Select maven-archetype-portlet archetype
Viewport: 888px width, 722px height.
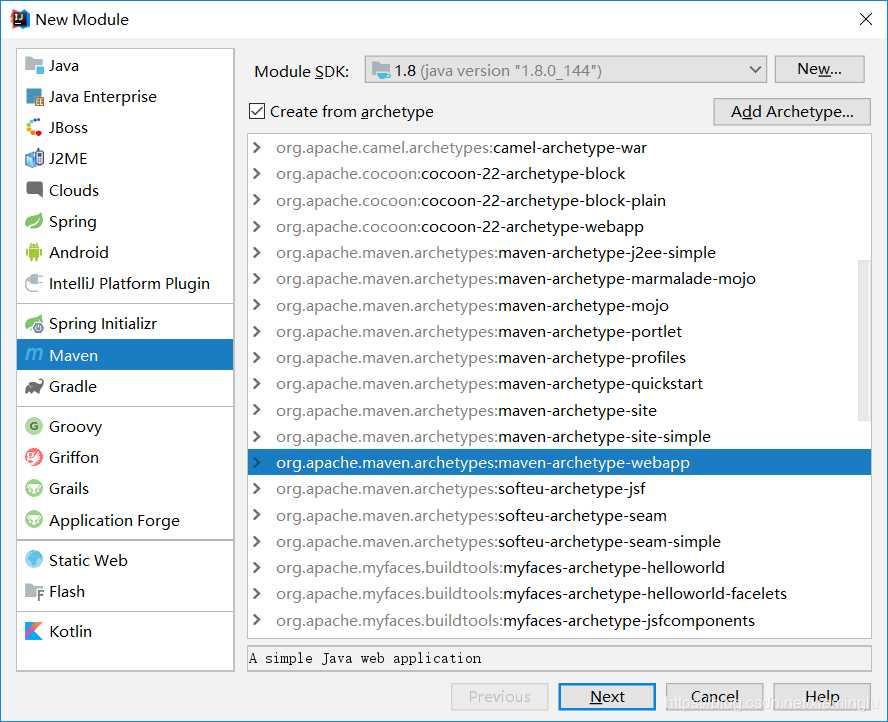(x=559, y=331)
